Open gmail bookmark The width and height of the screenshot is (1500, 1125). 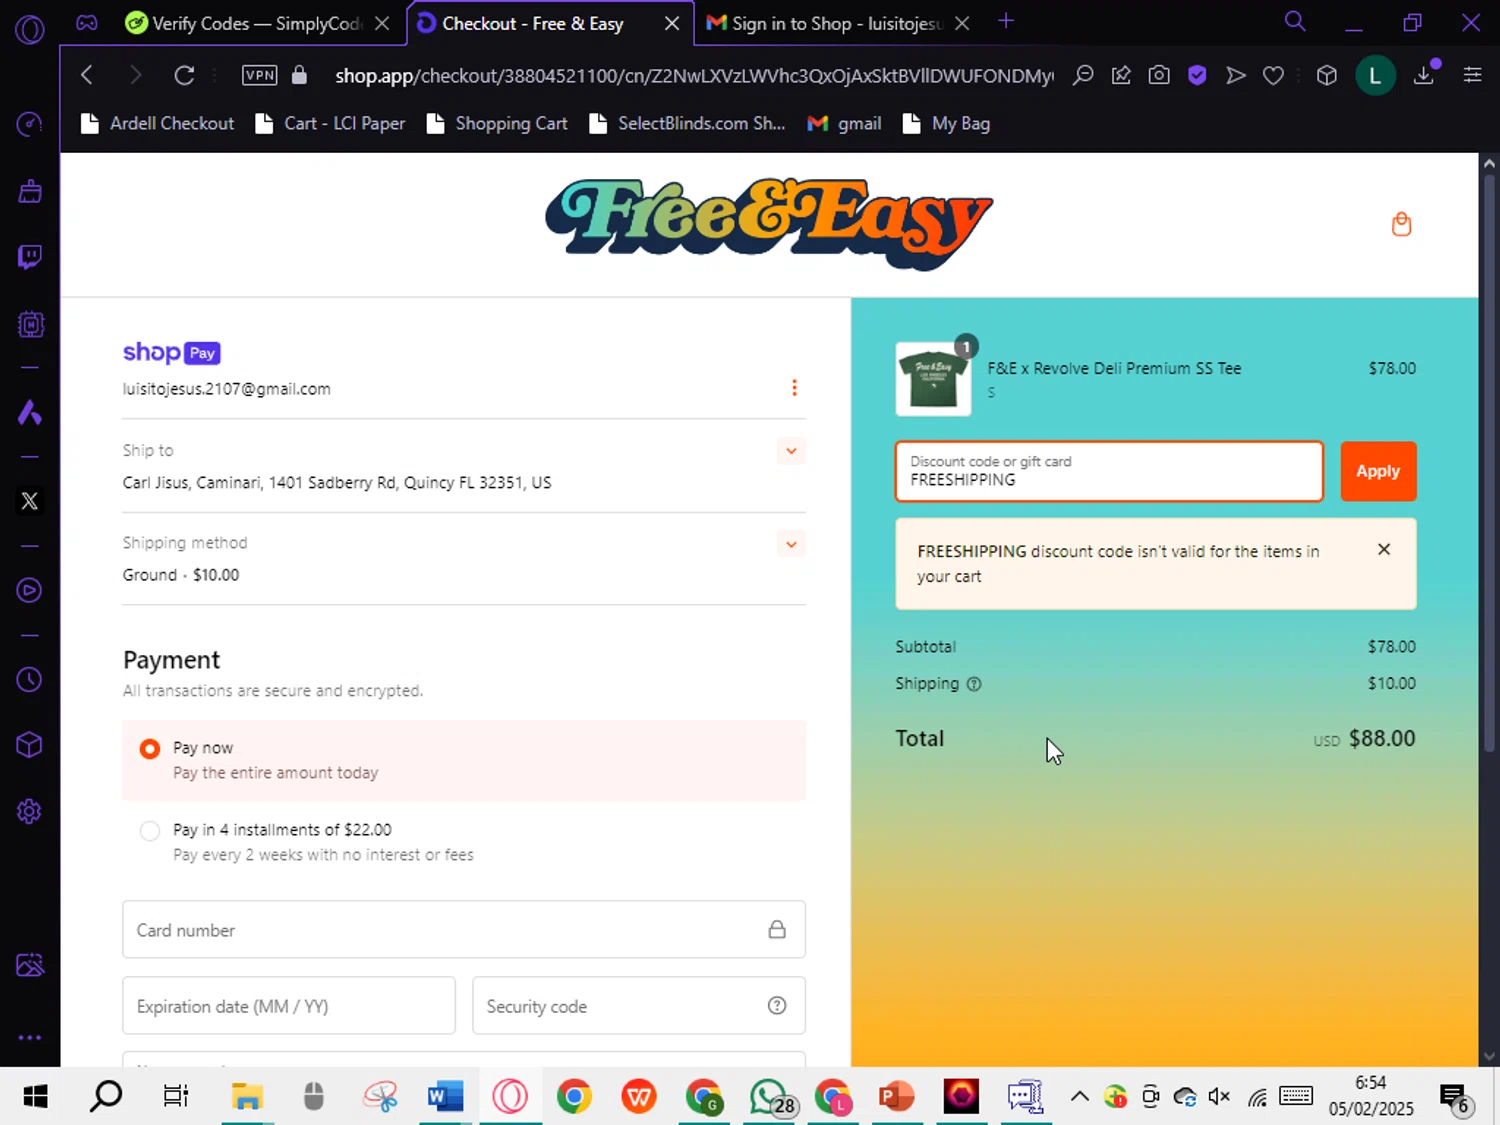845,124
